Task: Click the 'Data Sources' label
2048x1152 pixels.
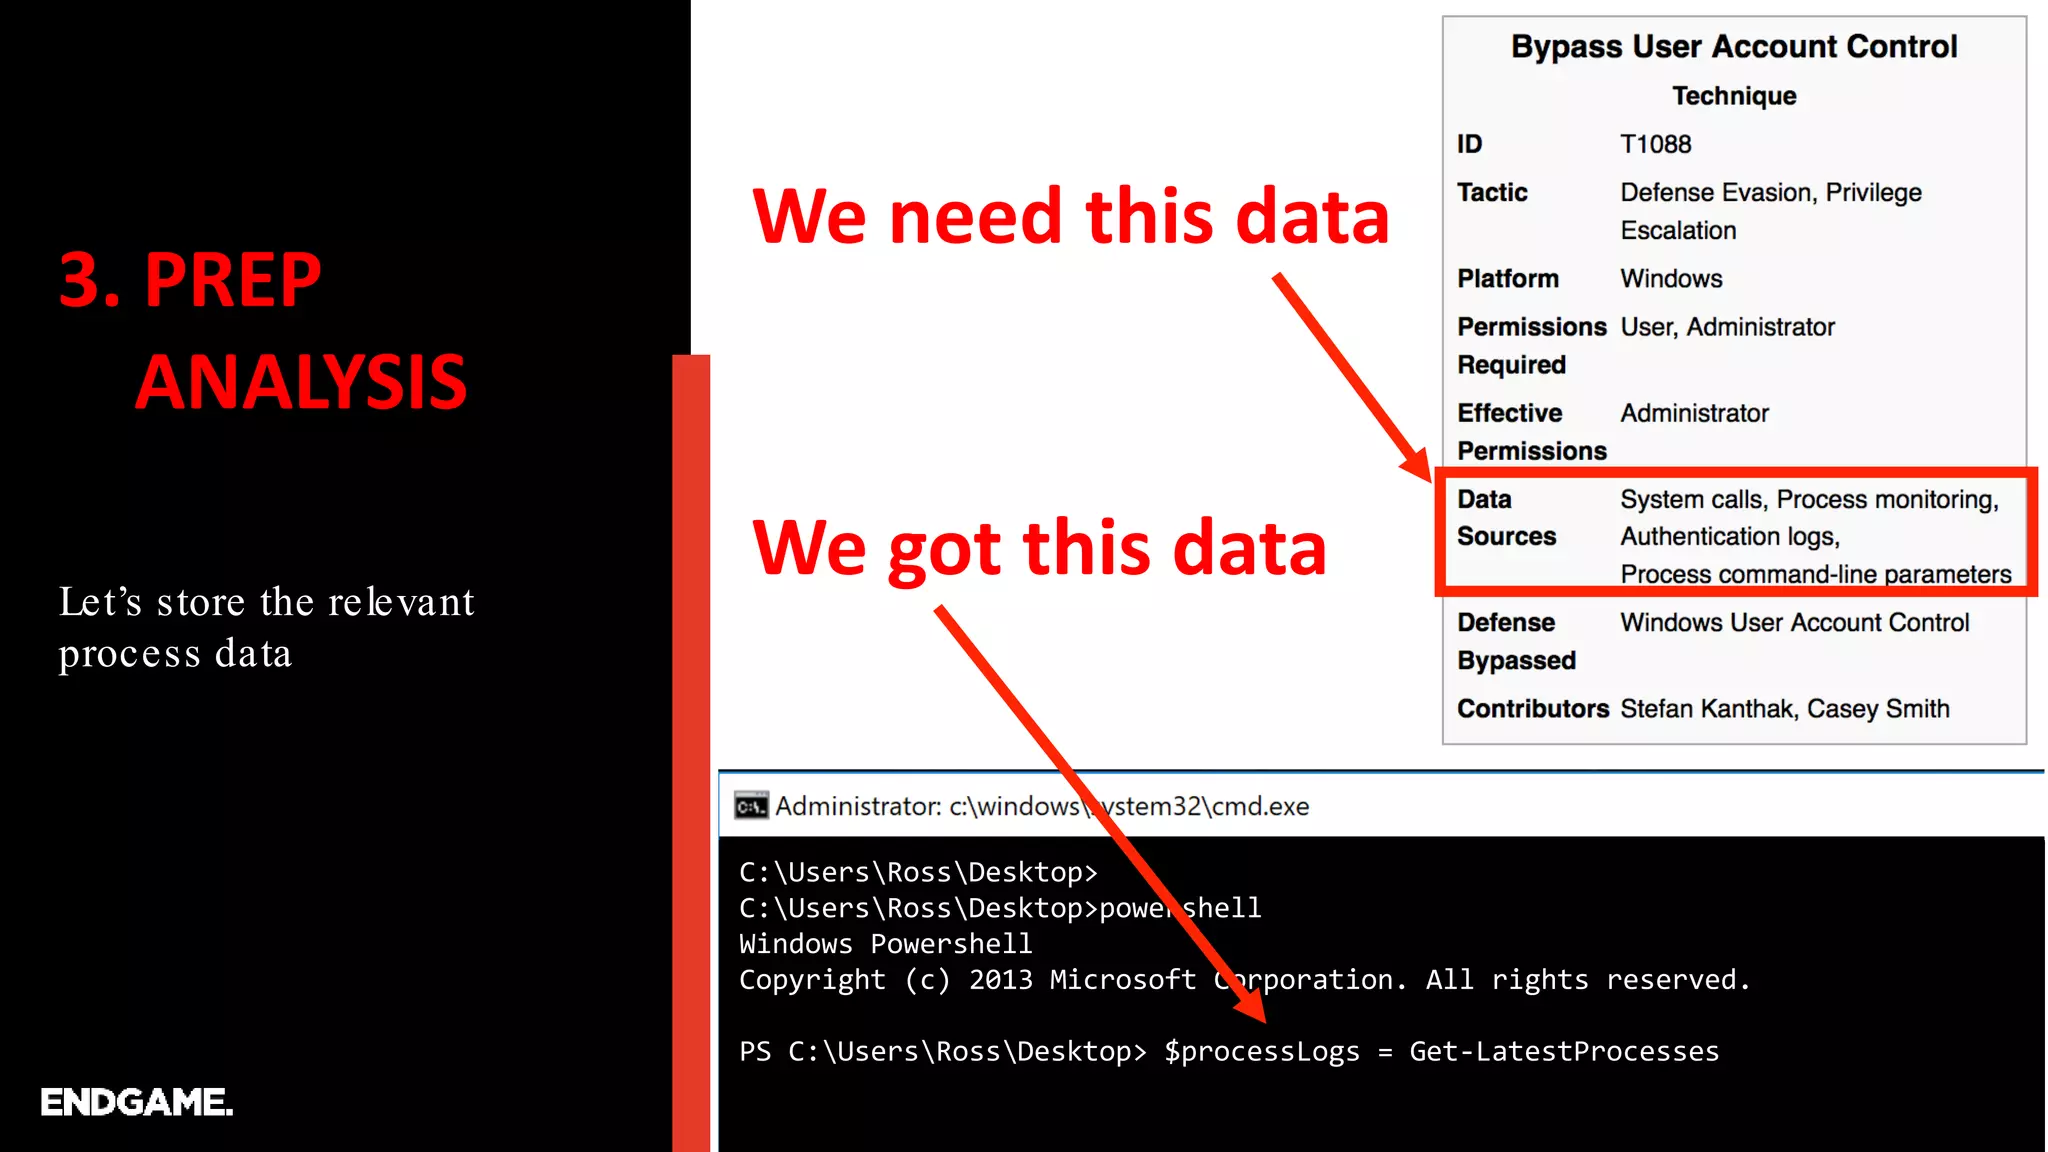Action: pyautogui.click(x=1507, y=518)
